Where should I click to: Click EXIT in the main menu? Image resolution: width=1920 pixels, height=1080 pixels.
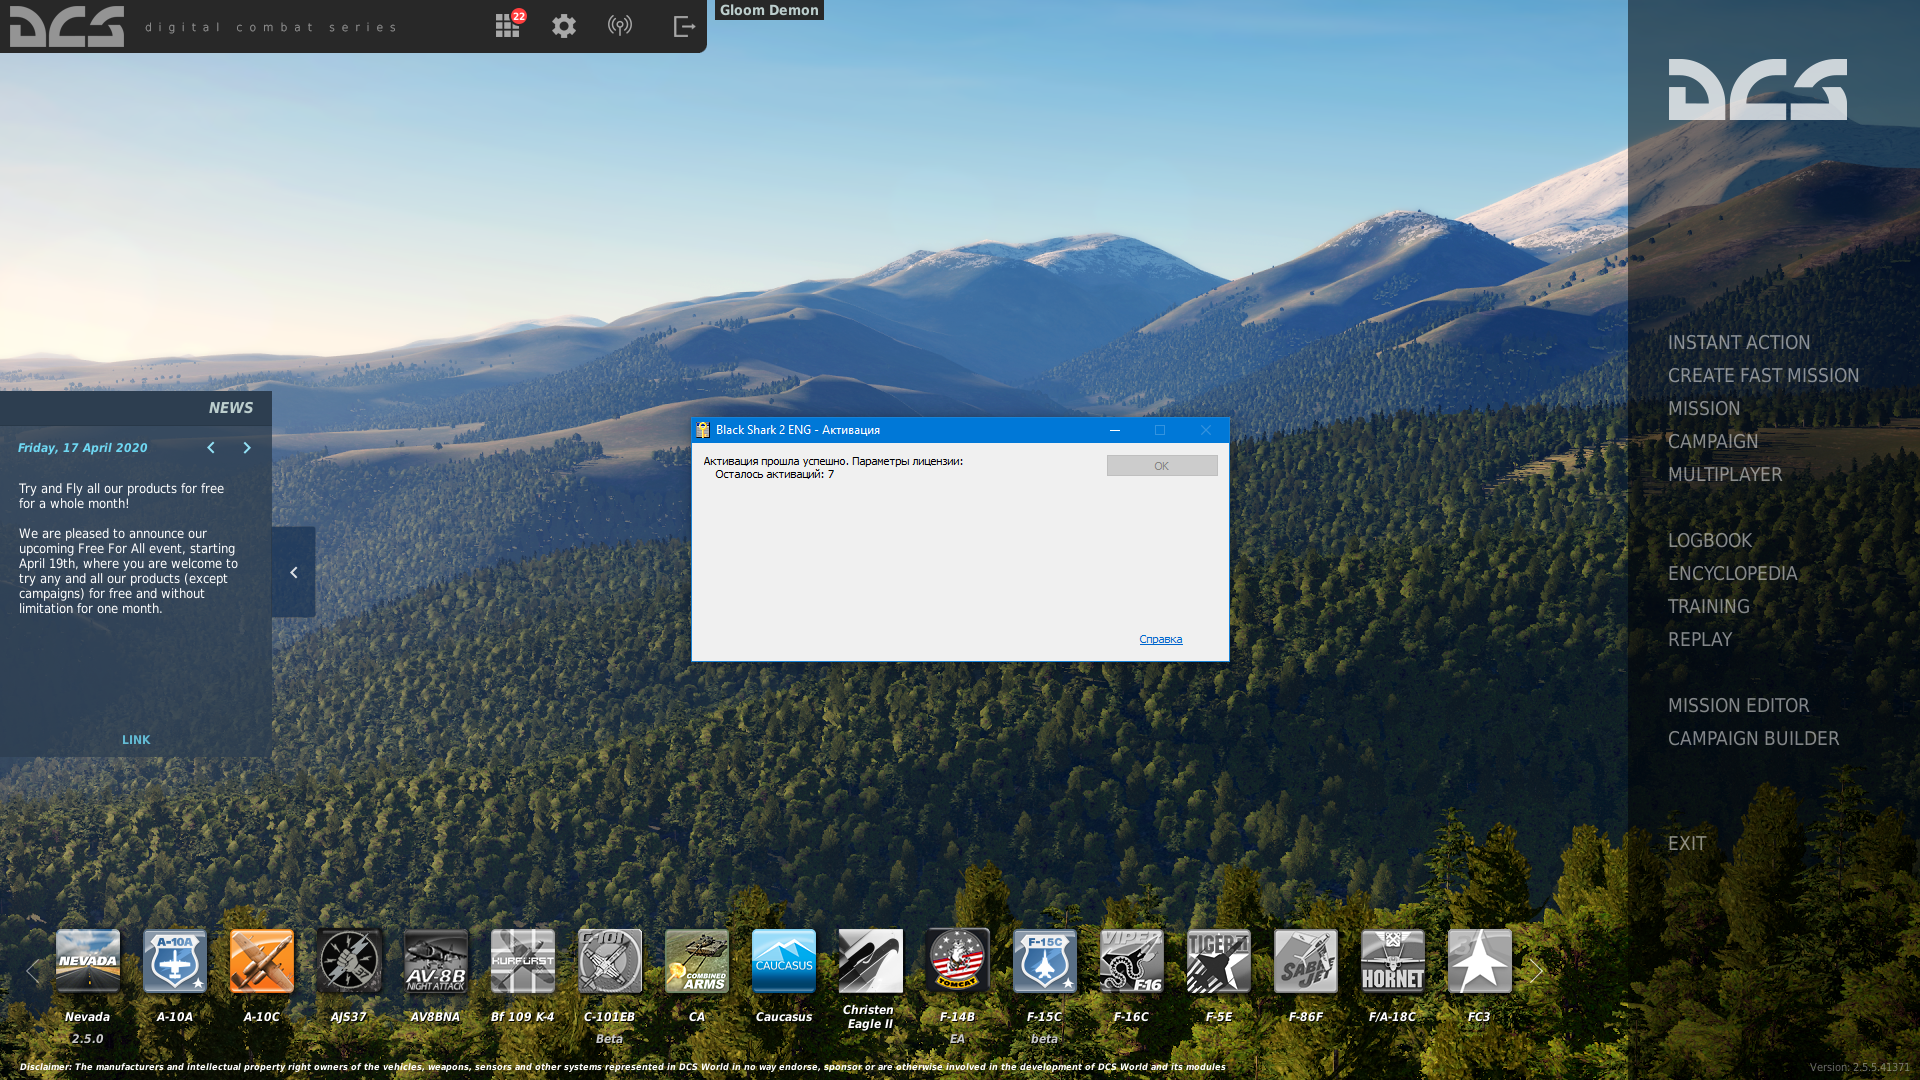1687,844
